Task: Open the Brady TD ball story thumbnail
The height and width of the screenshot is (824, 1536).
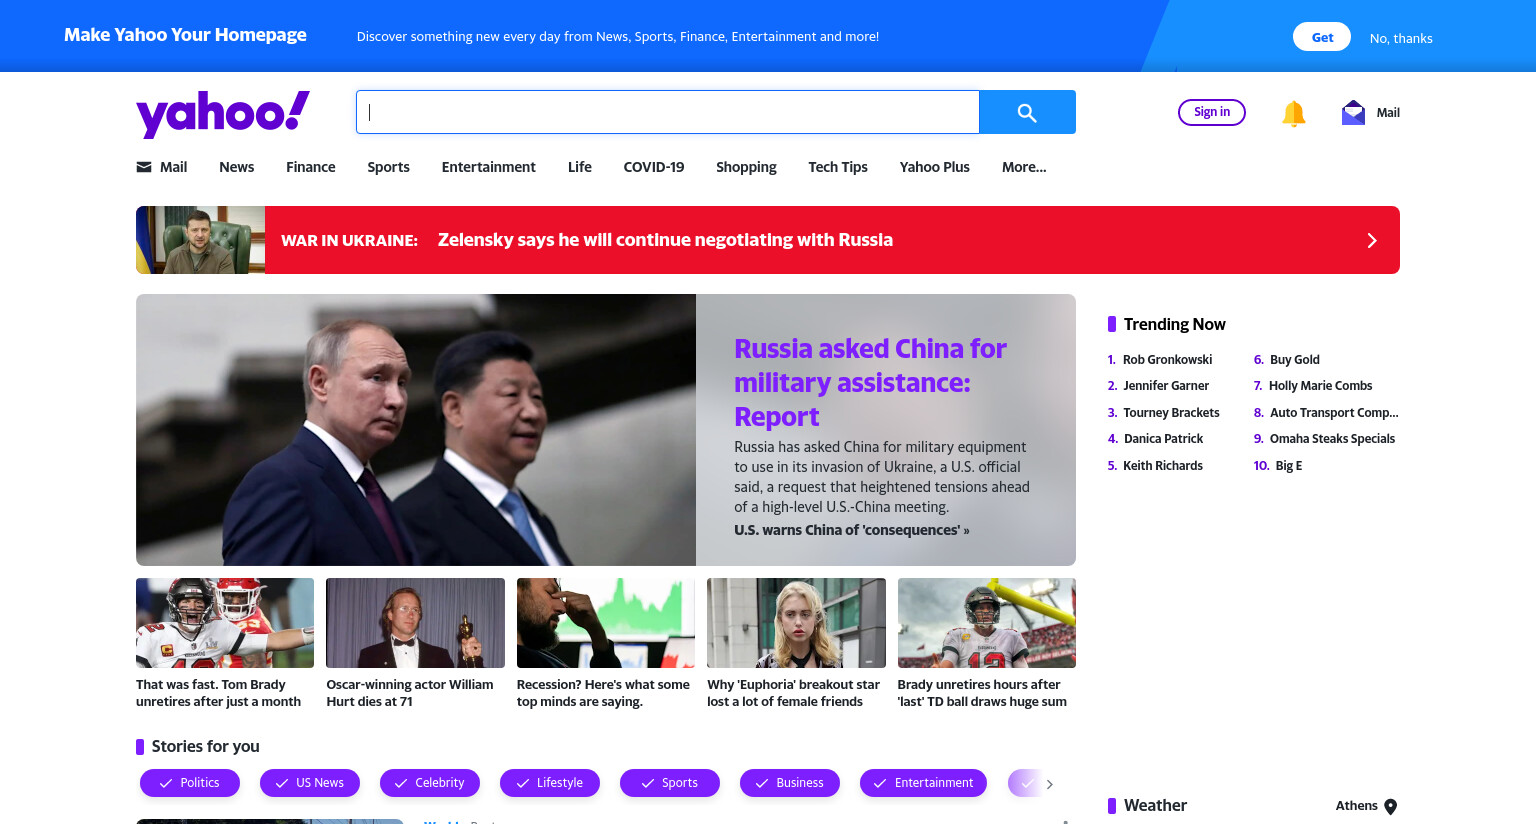Action: pyautogui.click(x=987, y=623)
